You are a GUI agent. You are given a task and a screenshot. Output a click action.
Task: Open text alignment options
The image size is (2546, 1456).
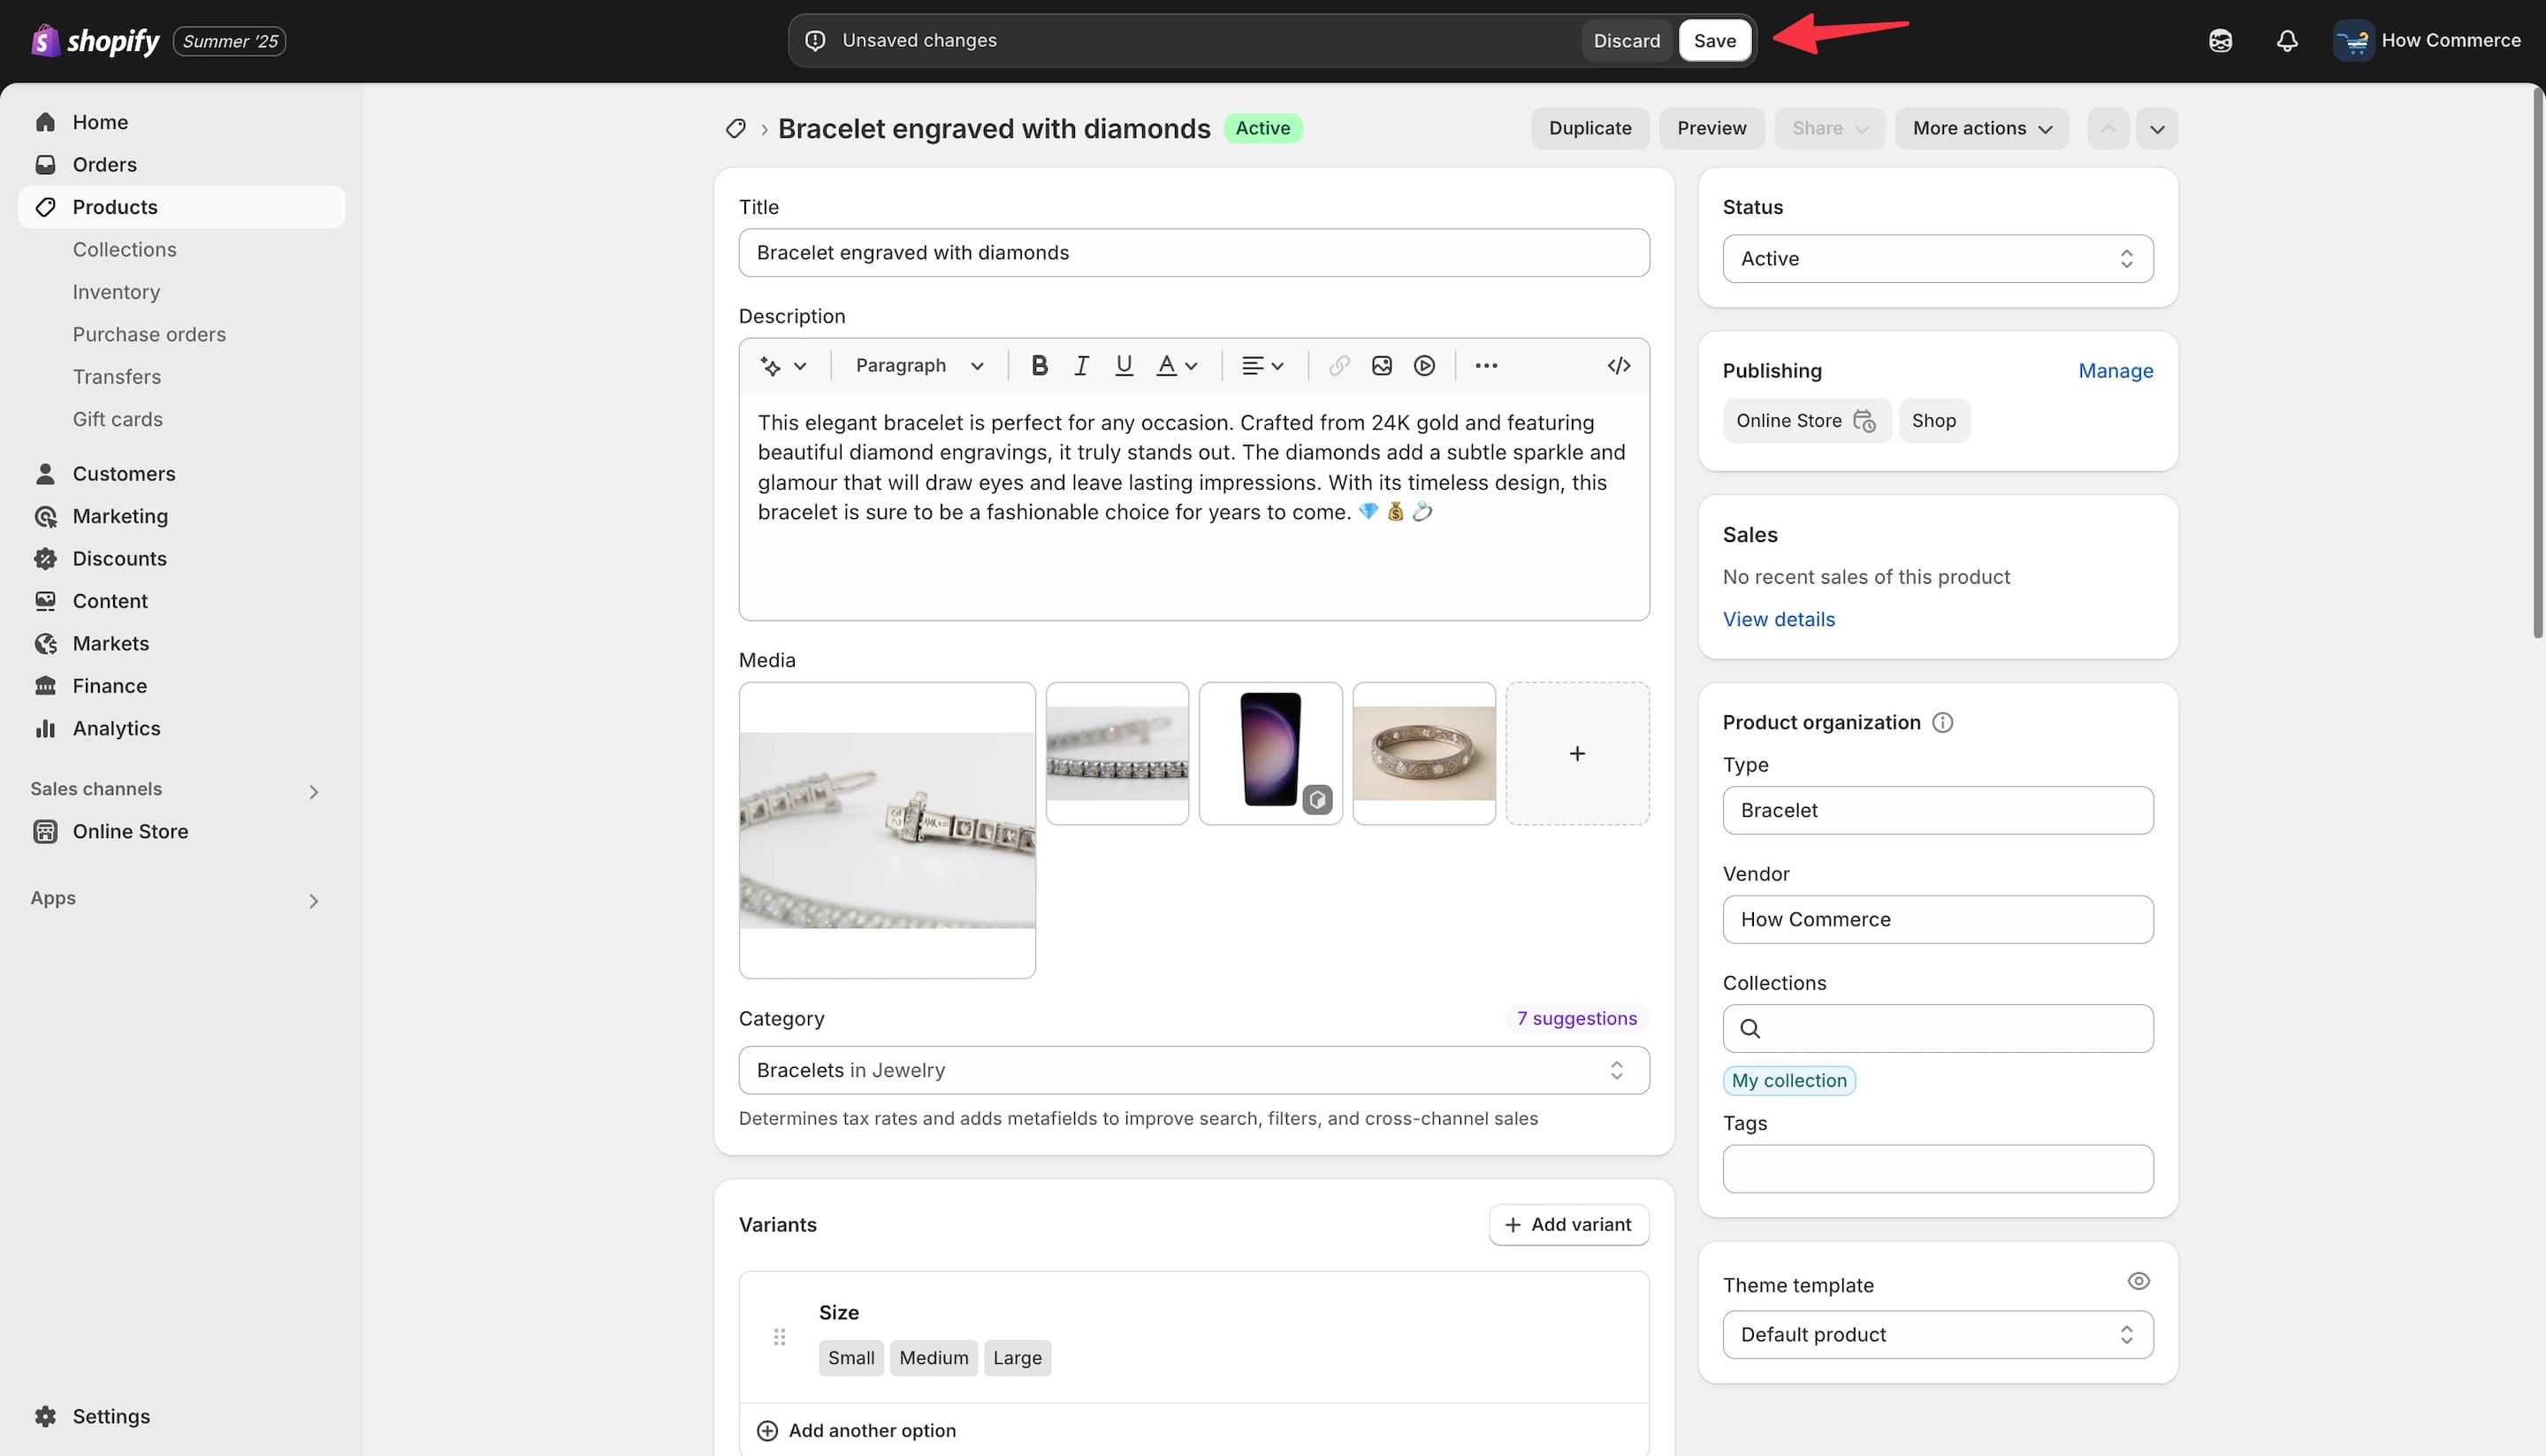[1262, 366]
